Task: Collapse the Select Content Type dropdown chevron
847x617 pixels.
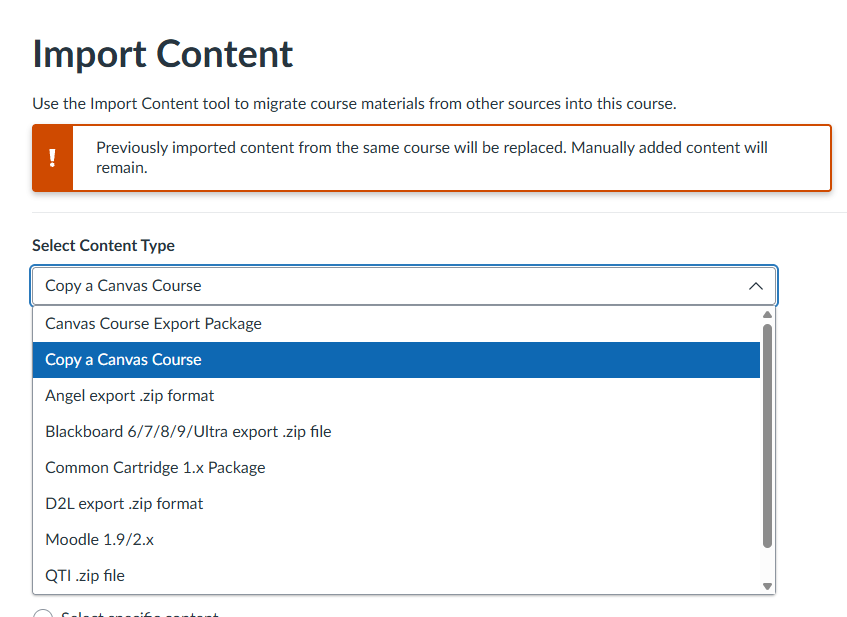Action: coord(756,286)
